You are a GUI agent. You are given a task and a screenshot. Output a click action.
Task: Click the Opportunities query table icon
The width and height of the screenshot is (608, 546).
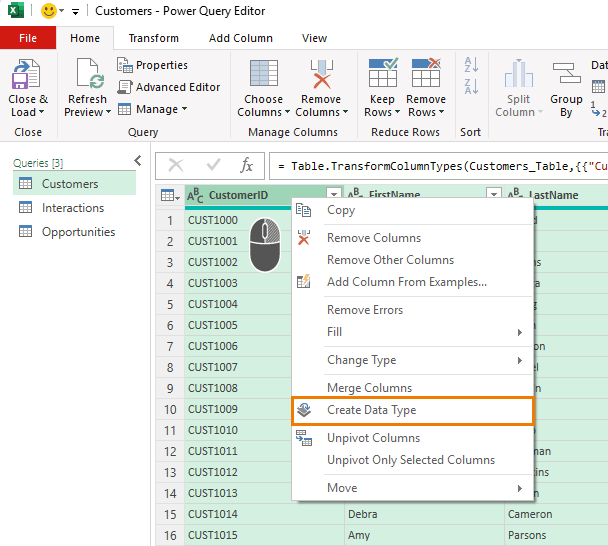point(26,232)
